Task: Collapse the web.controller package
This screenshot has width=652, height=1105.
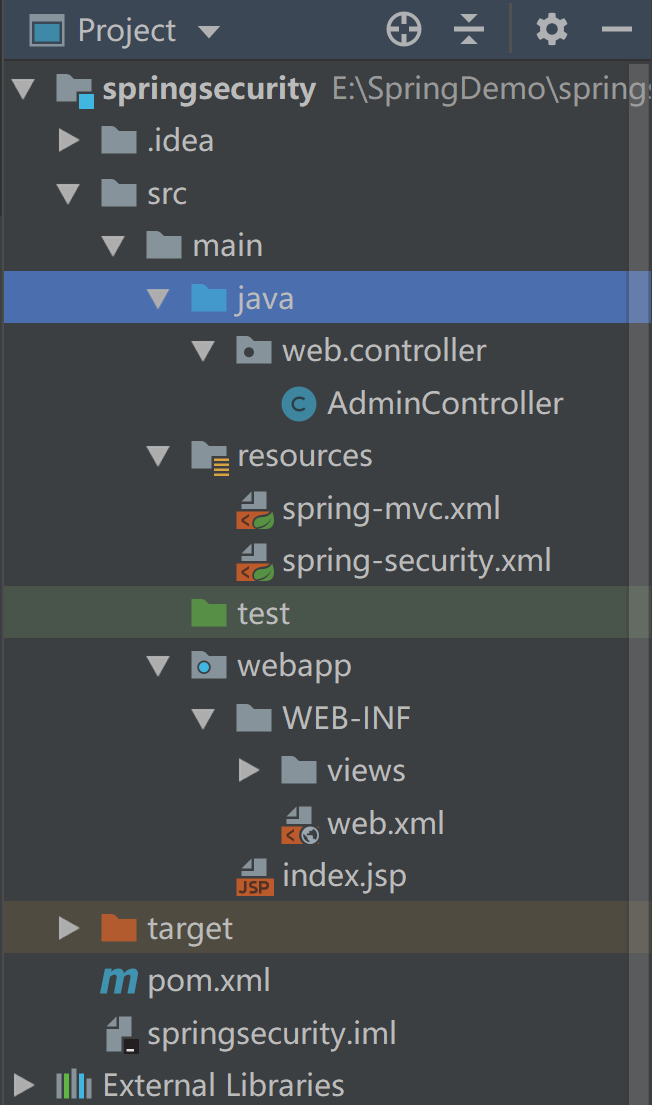Action: [203, 352]
